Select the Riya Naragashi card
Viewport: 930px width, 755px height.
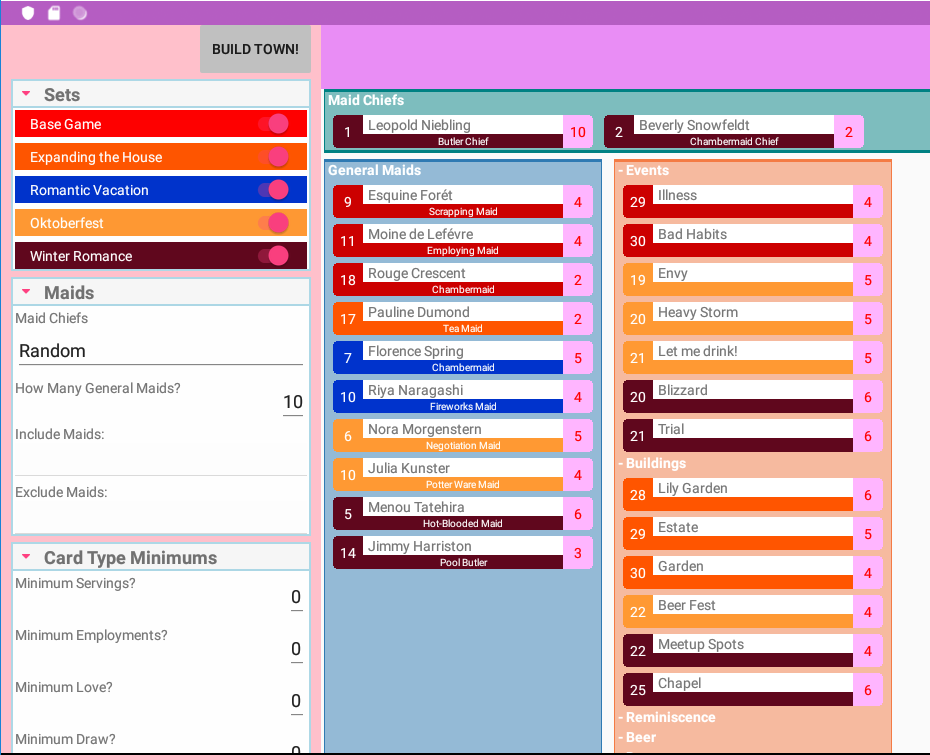(x=463, y=397)
